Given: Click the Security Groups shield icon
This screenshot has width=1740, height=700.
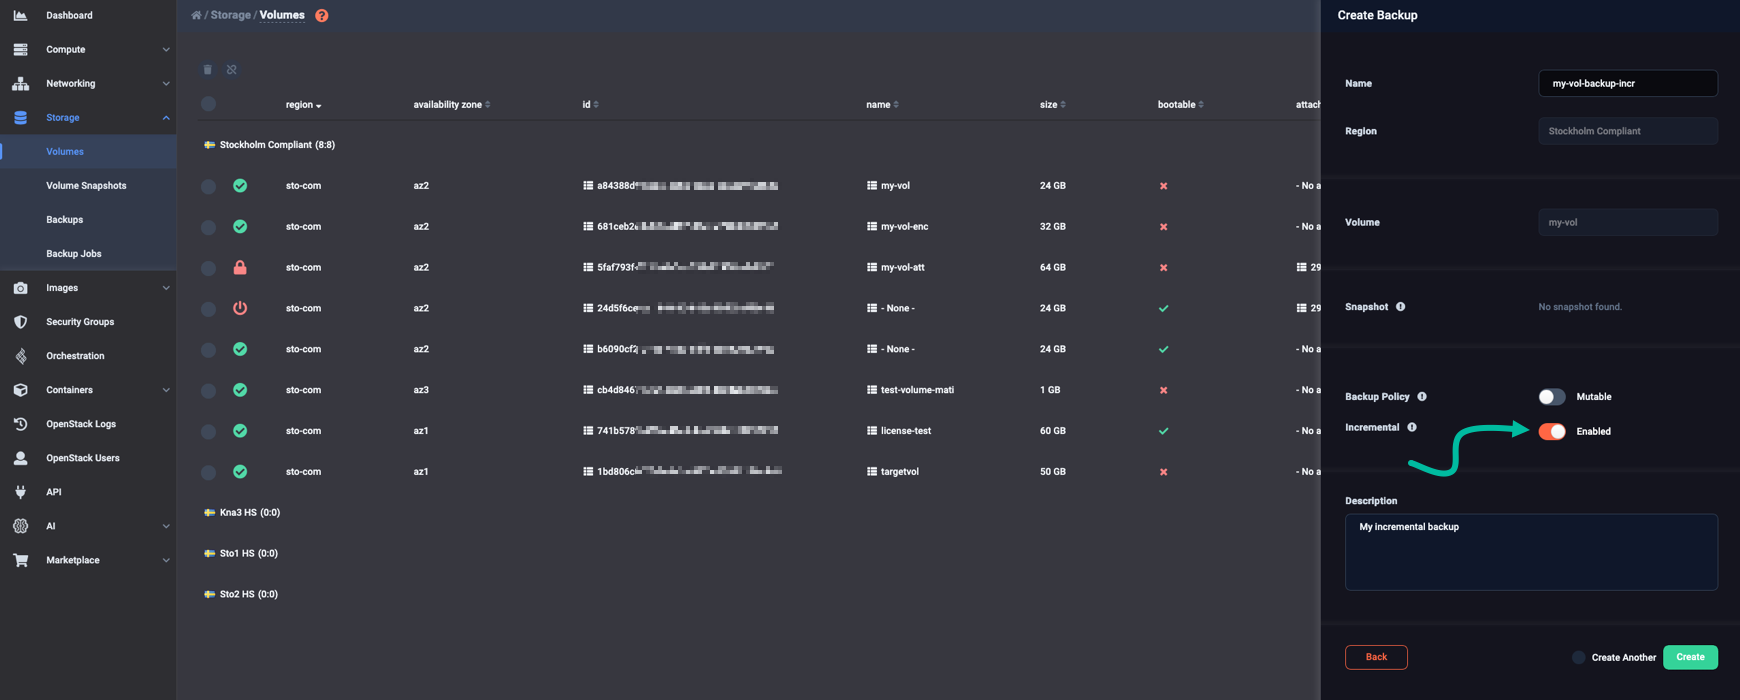Looking at the screenshot, I should tap(20, 321).
